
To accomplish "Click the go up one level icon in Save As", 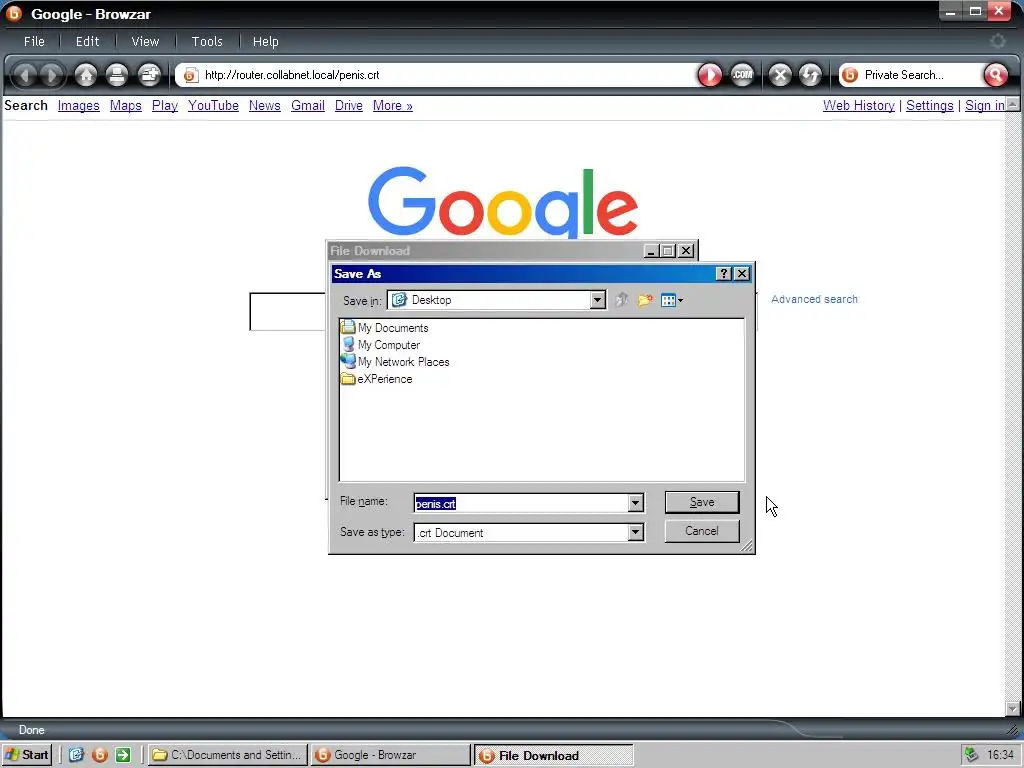I will [x=621, y=300].
